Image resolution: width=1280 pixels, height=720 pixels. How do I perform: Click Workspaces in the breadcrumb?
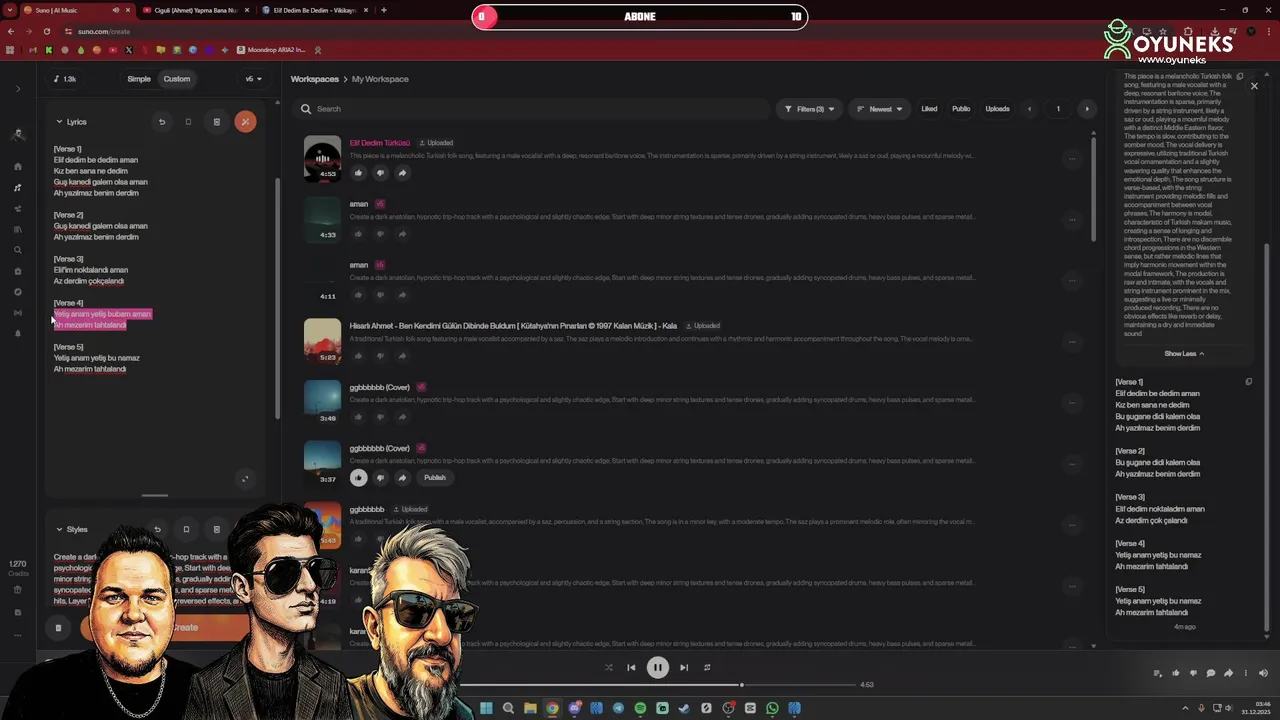(315, 79)
